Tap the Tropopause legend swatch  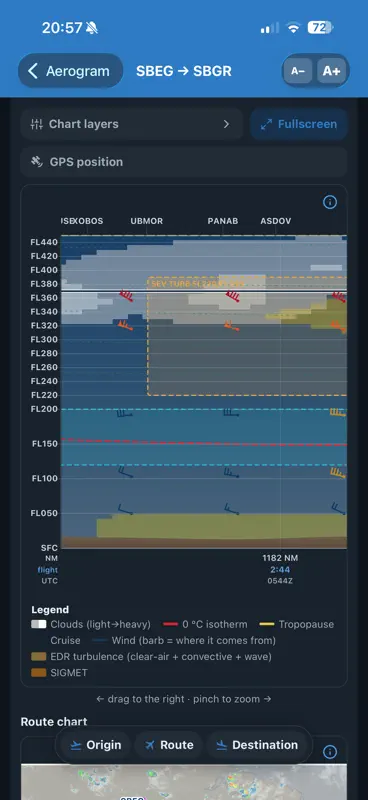coord(267,624)
